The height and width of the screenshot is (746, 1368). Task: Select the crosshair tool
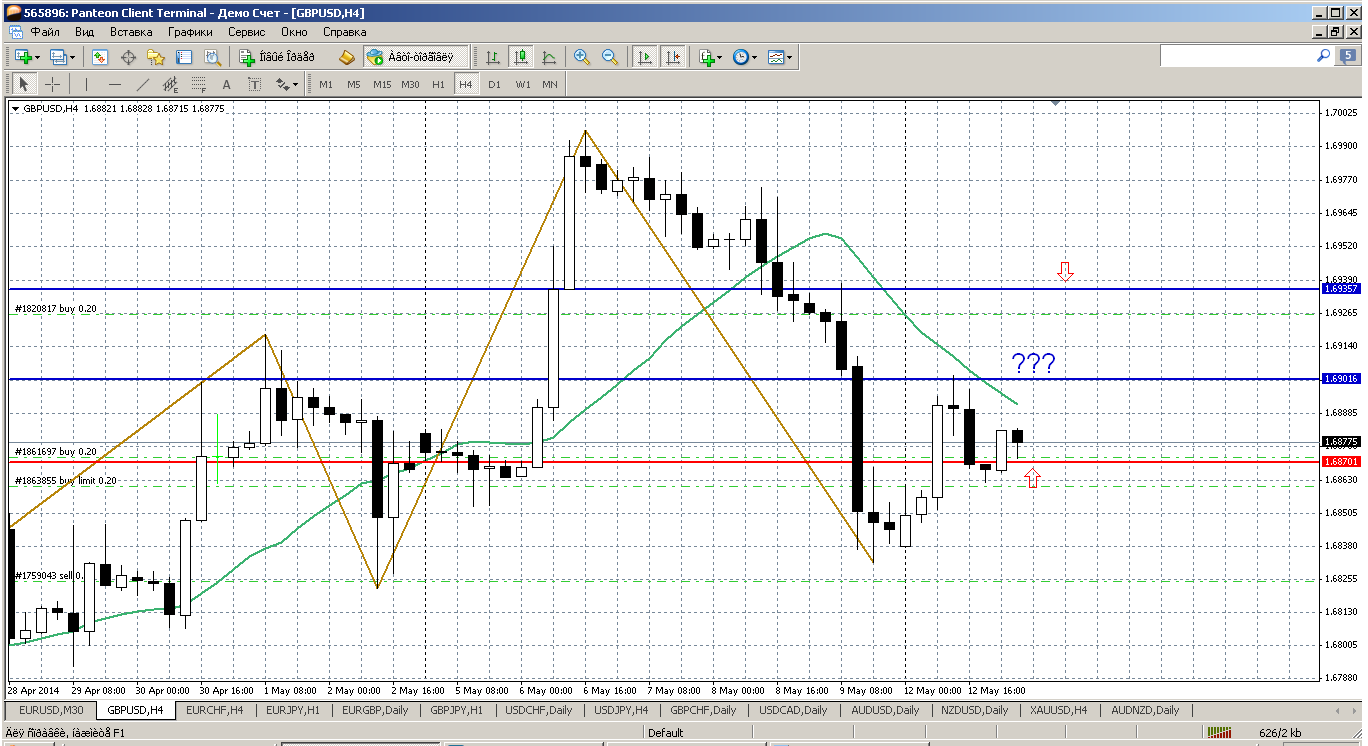pyautogui.click(x=52, y=84)
